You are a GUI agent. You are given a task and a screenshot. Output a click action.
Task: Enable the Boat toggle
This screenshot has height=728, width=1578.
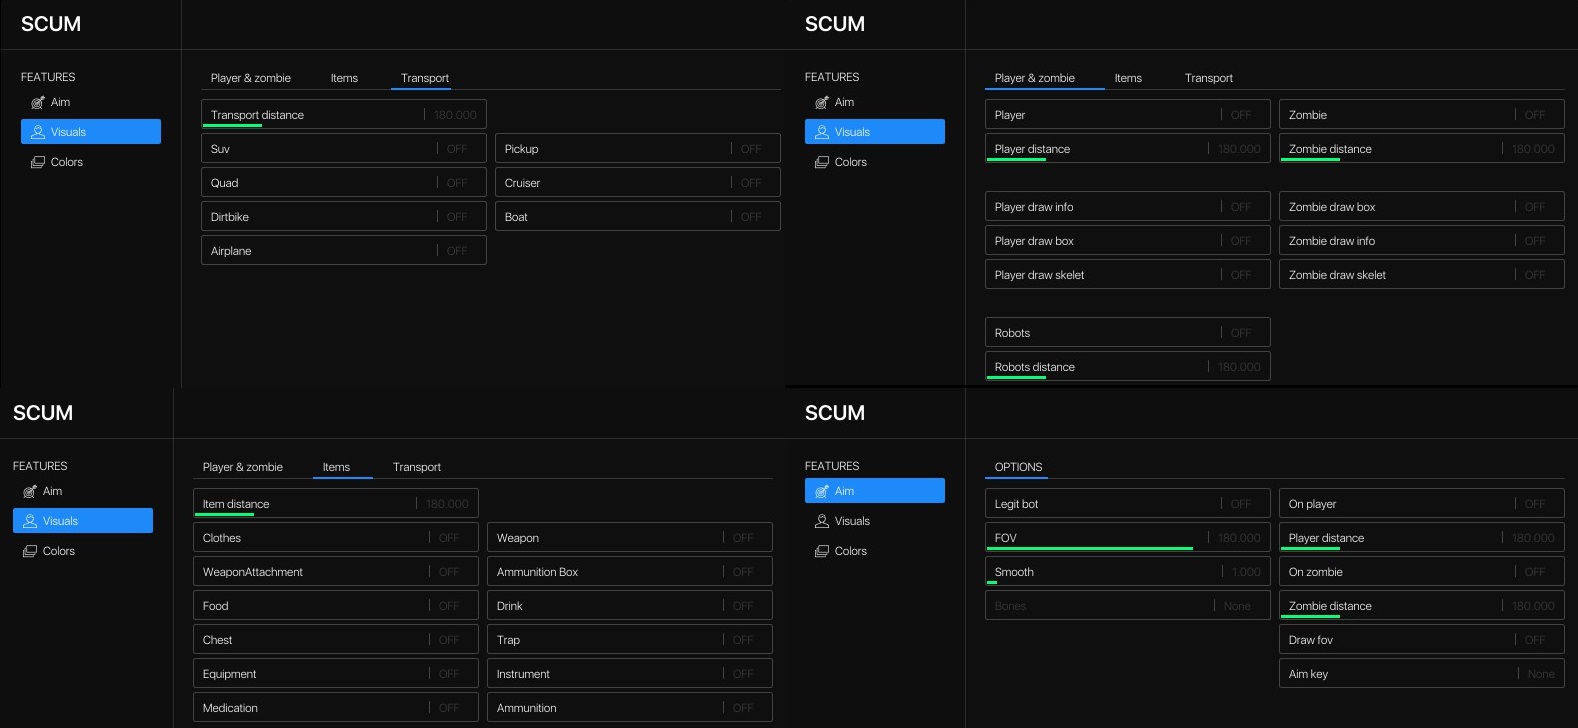point(638,217)
